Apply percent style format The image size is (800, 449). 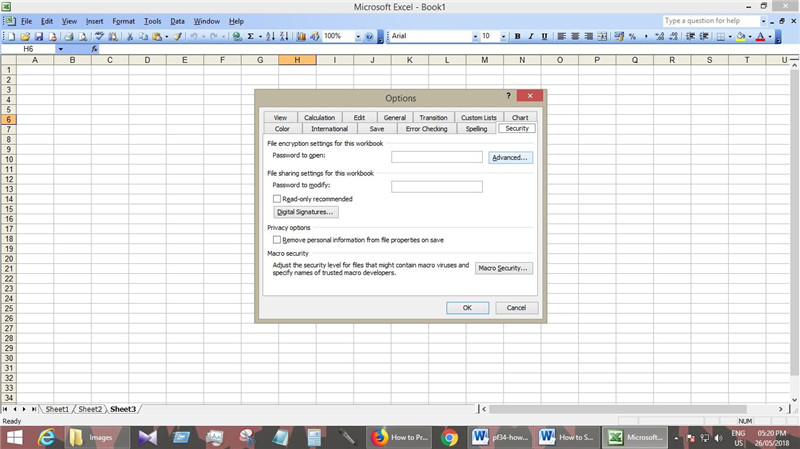pos(632,36)
